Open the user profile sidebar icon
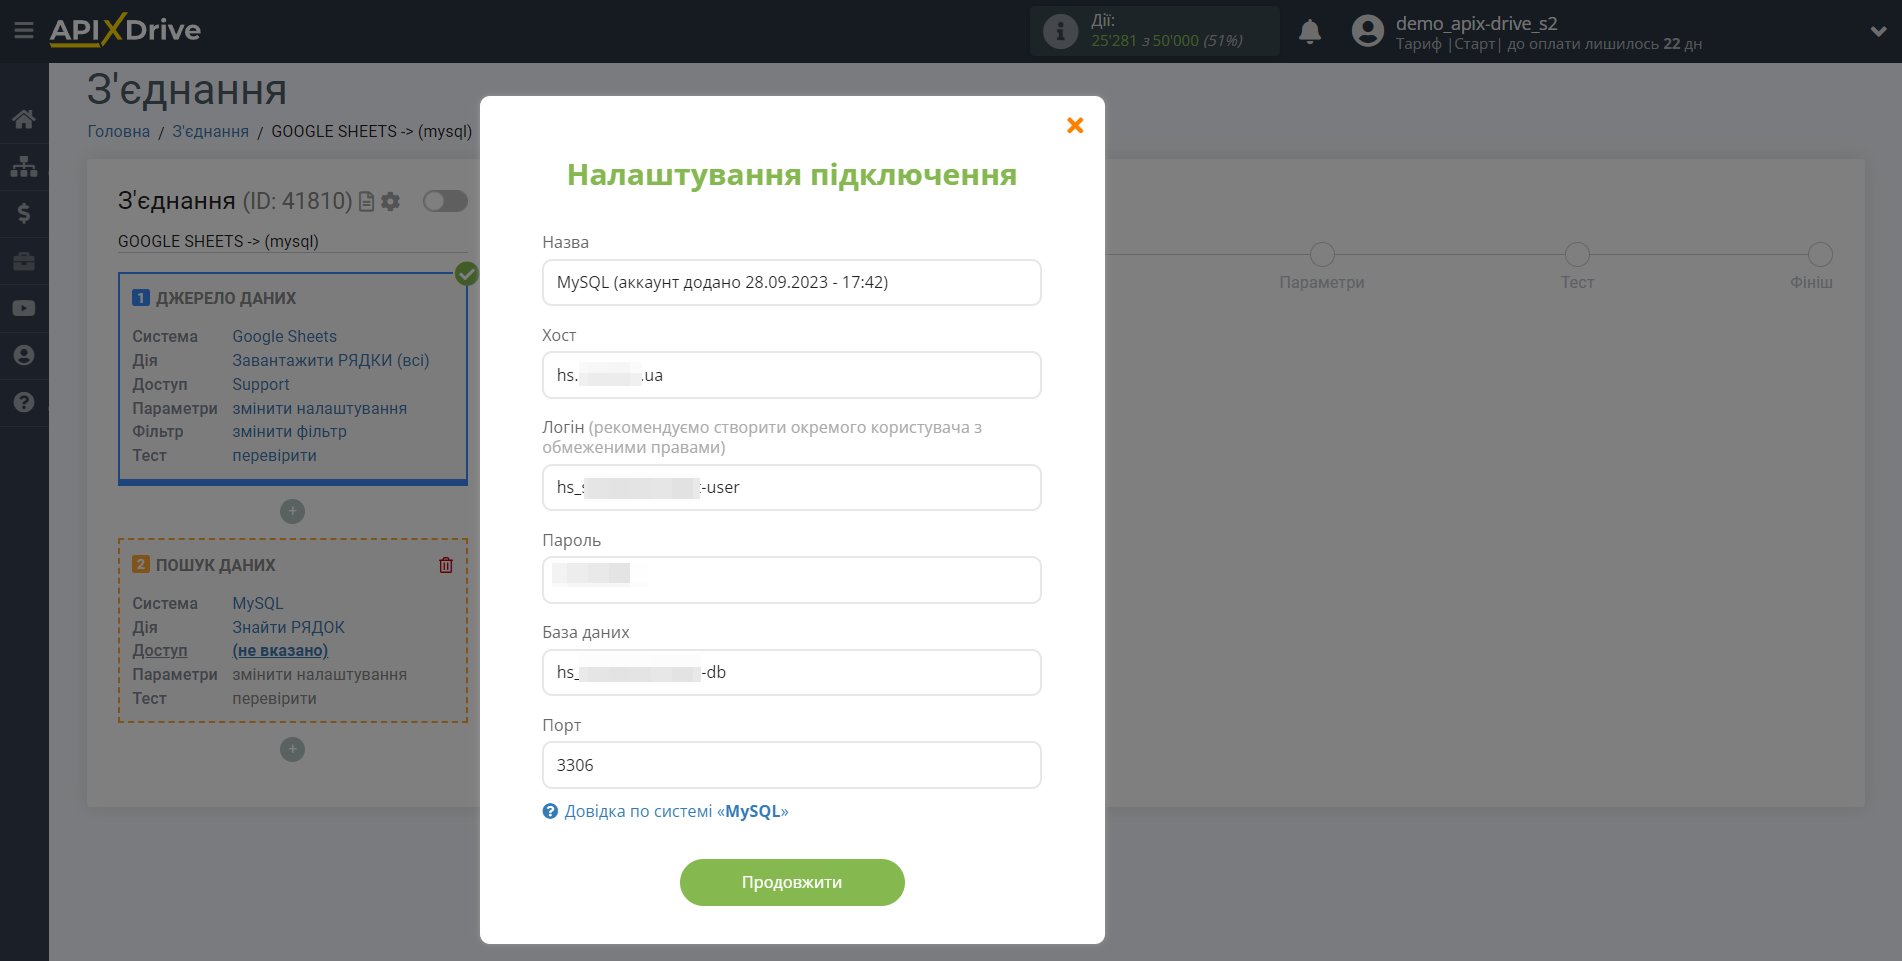The height and width of the screenshot is (961, 1902). click(x=24, y=355)
